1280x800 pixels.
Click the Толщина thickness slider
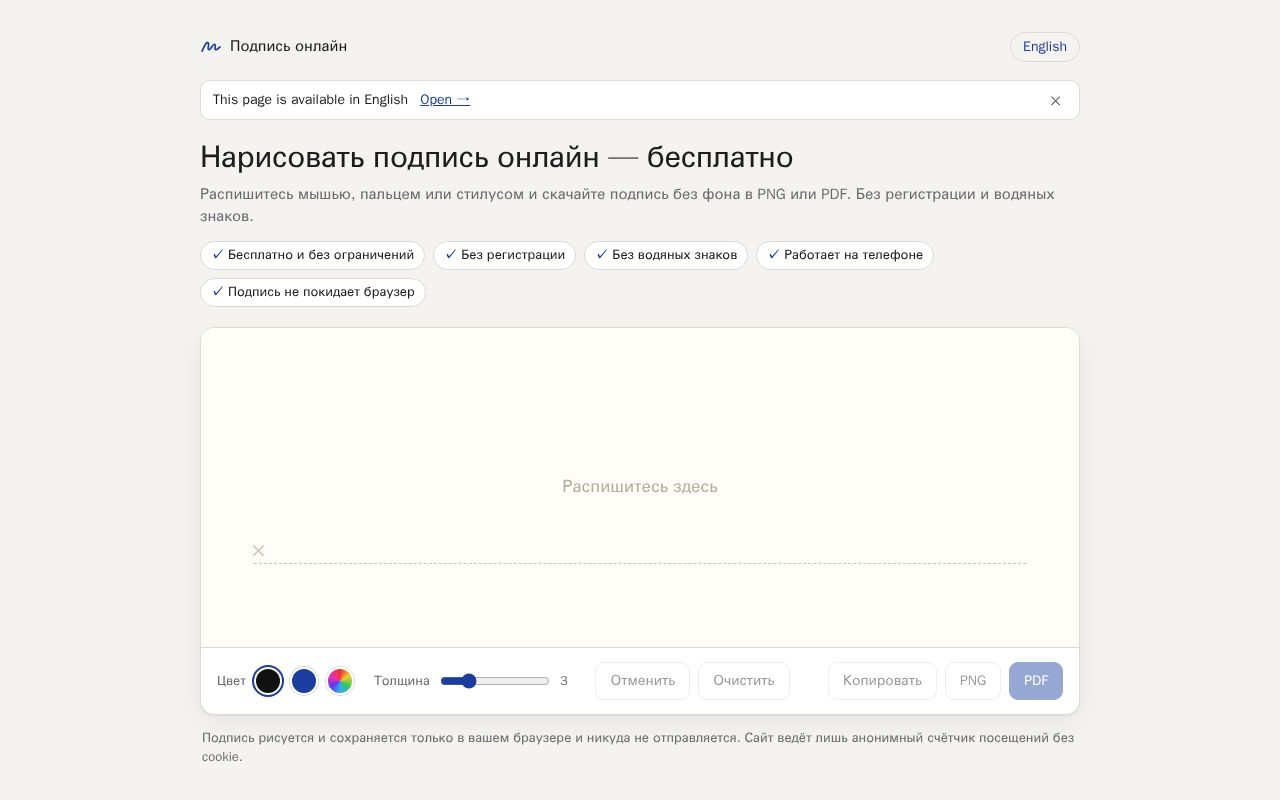click(495, 681)
